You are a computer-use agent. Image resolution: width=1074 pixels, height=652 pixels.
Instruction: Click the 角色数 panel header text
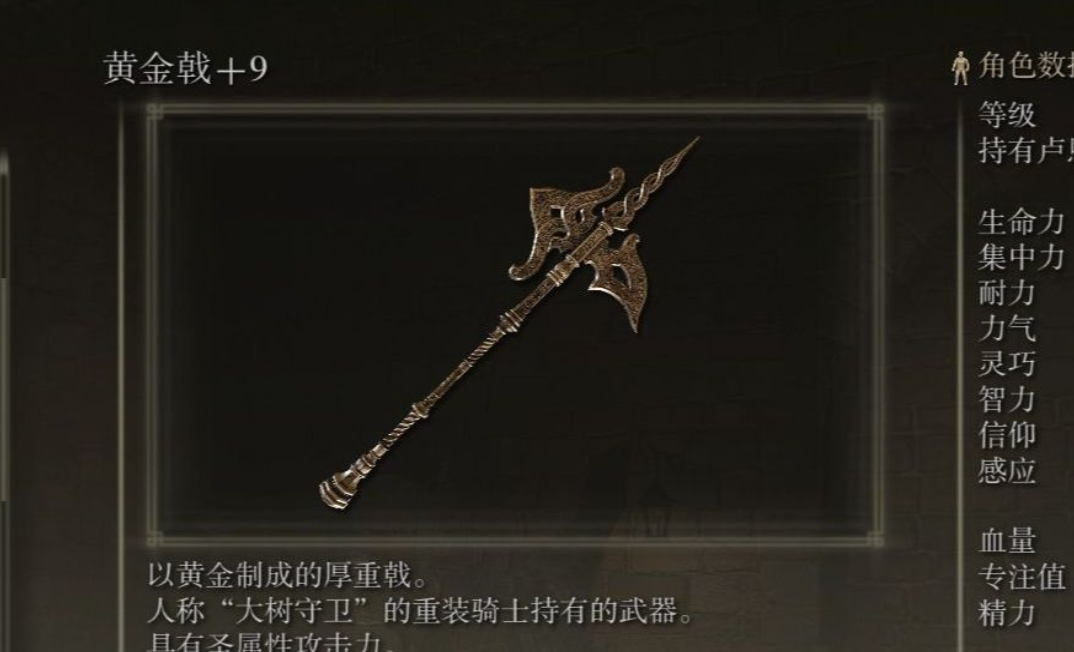coord(1026,66)
